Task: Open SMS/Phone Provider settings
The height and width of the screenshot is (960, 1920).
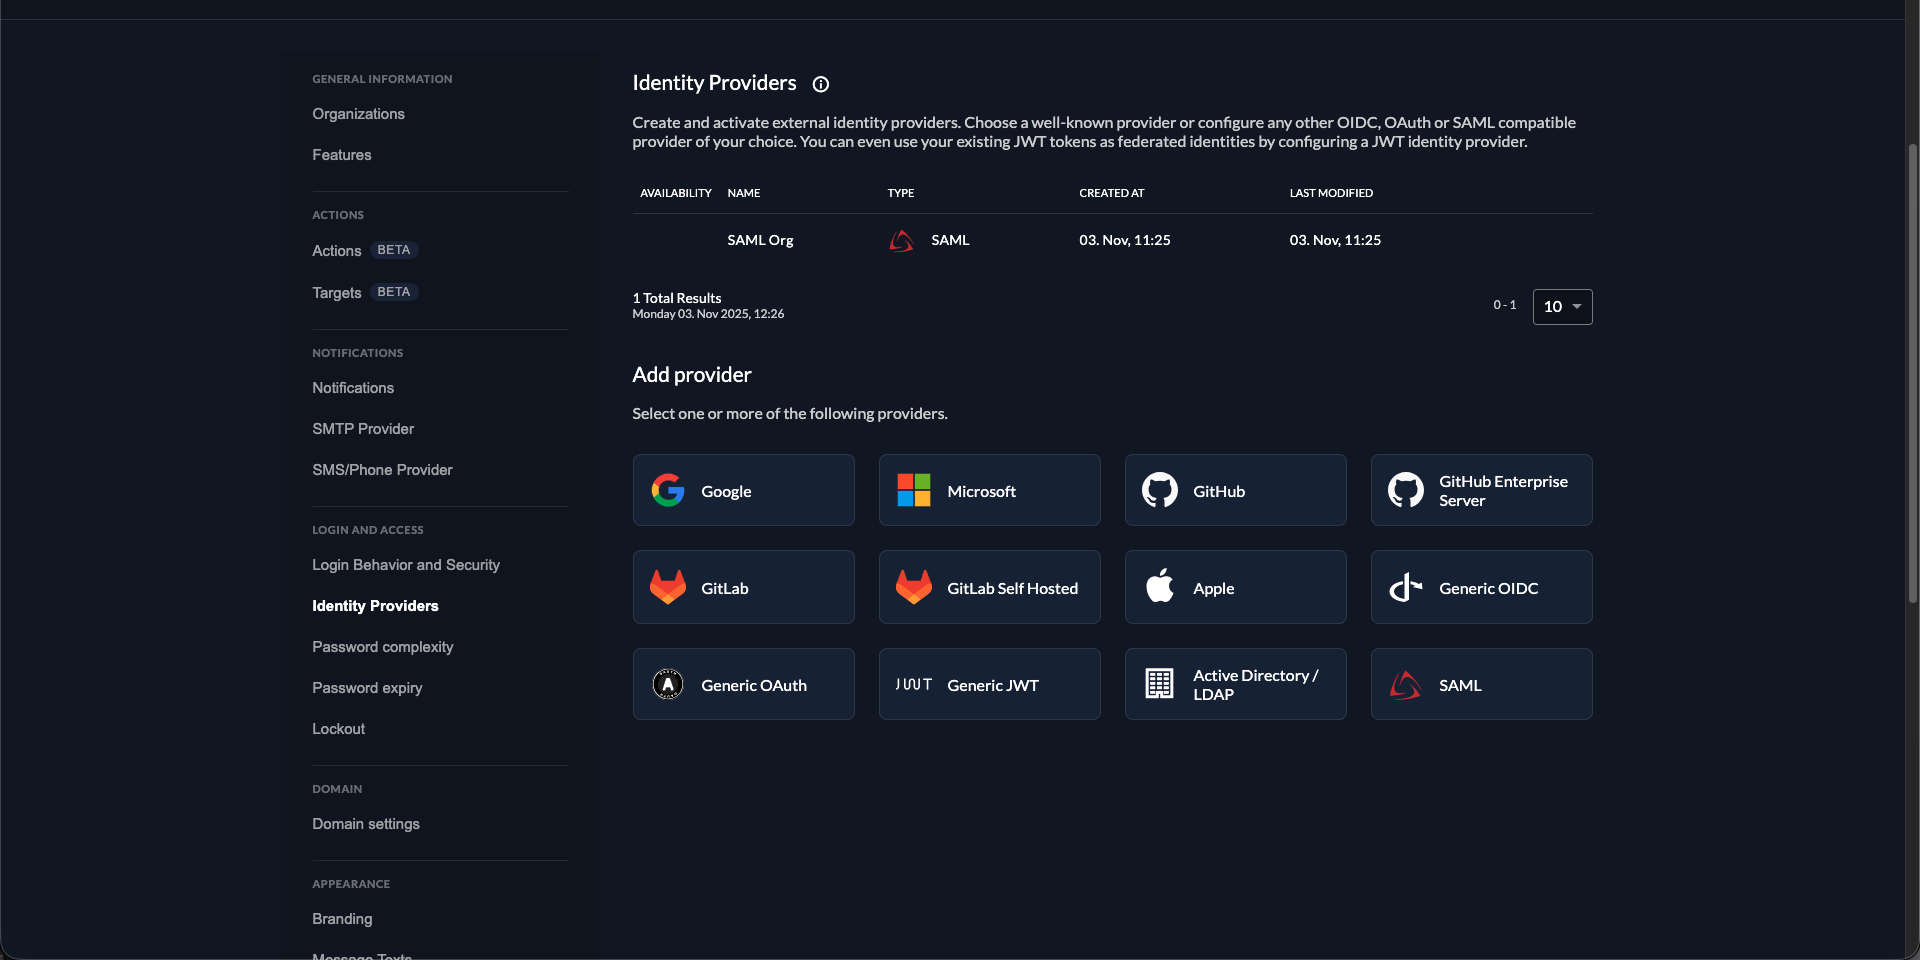Action: point(382,470)
